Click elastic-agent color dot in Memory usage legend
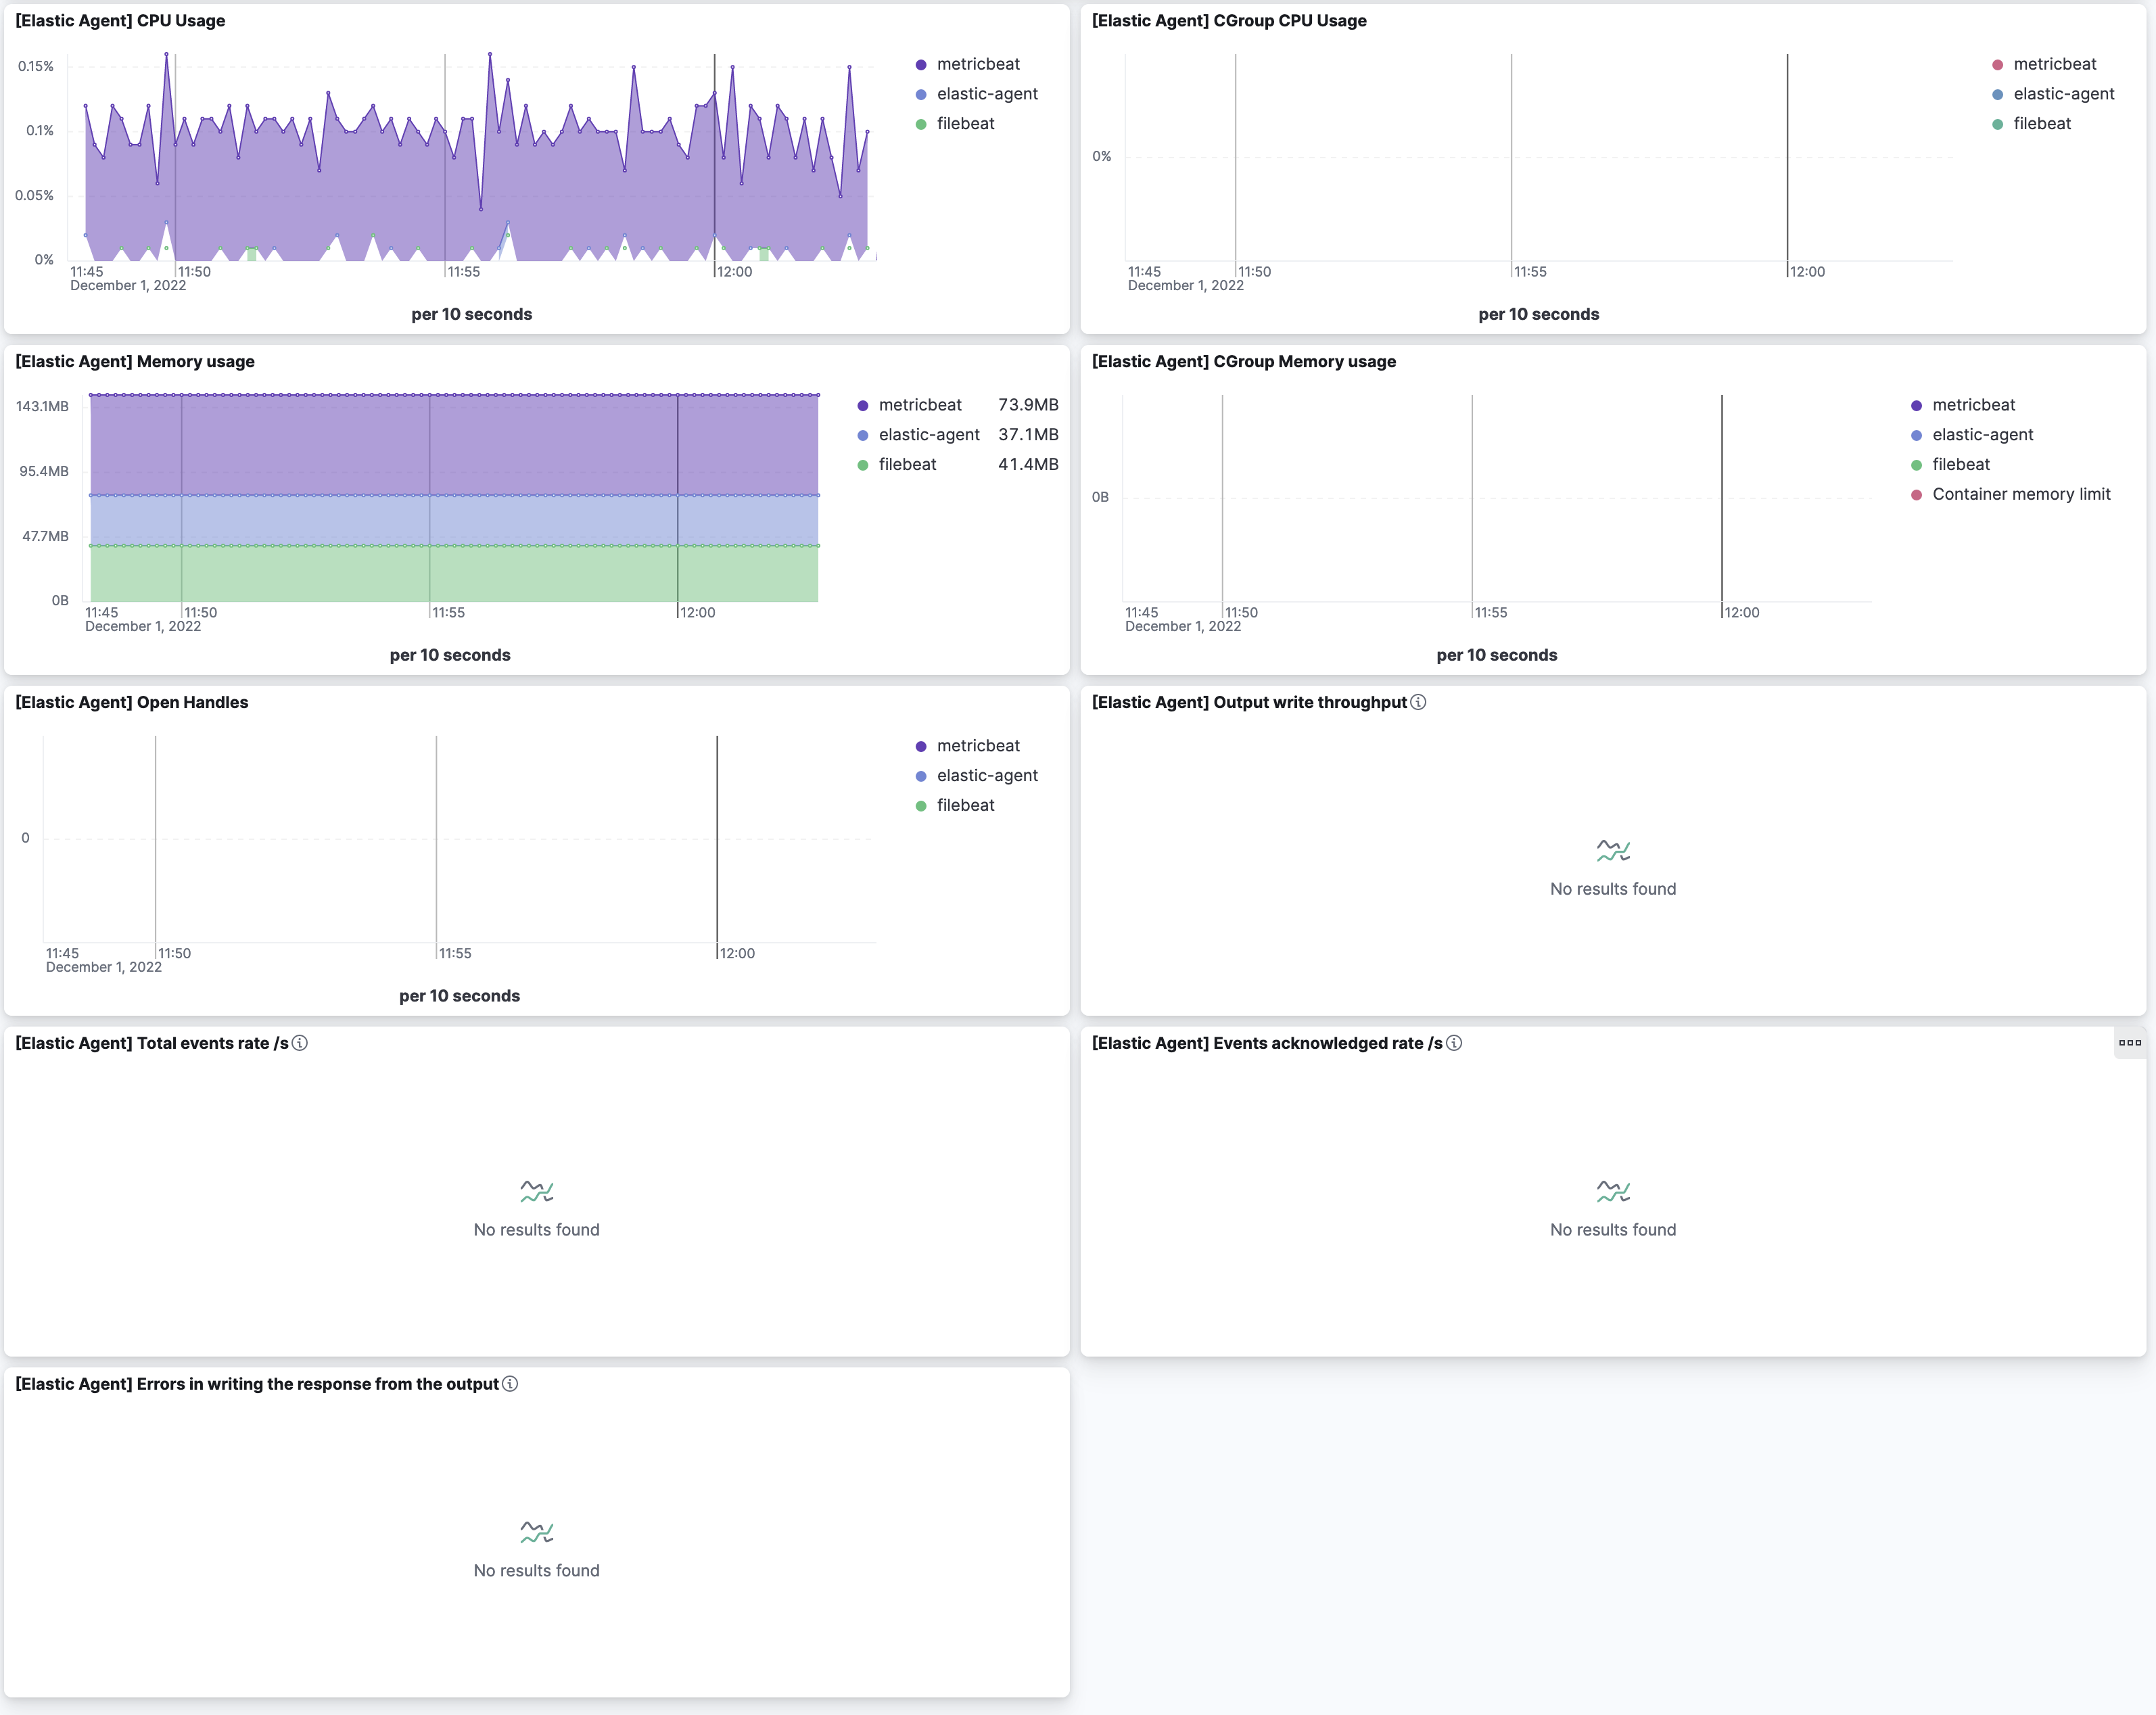The width and height of the screenshot is (2156, 1715). click(x=863, y=436)
